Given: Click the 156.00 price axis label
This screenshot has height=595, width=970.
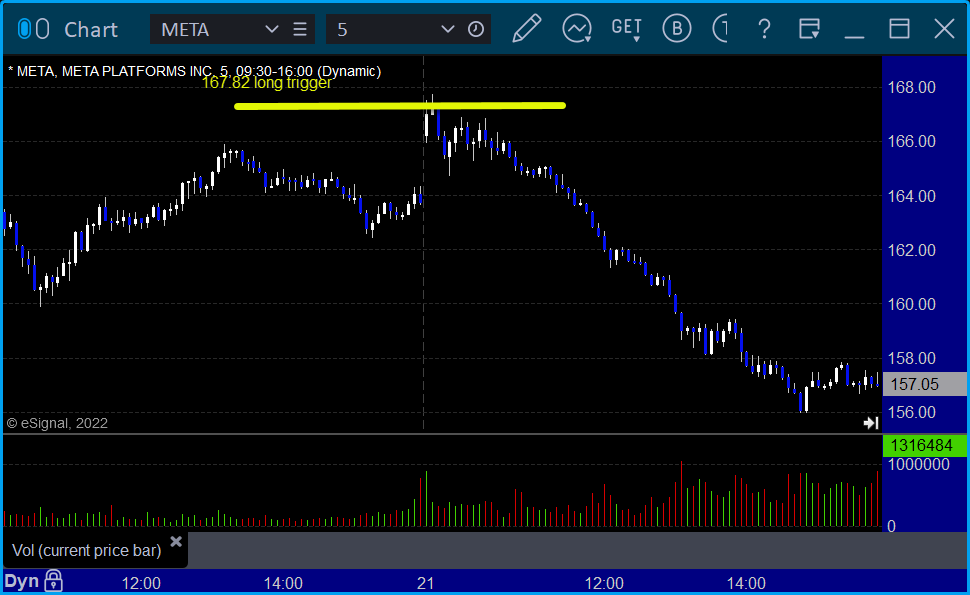Looking at the screenshot, I should pos(911,412).
